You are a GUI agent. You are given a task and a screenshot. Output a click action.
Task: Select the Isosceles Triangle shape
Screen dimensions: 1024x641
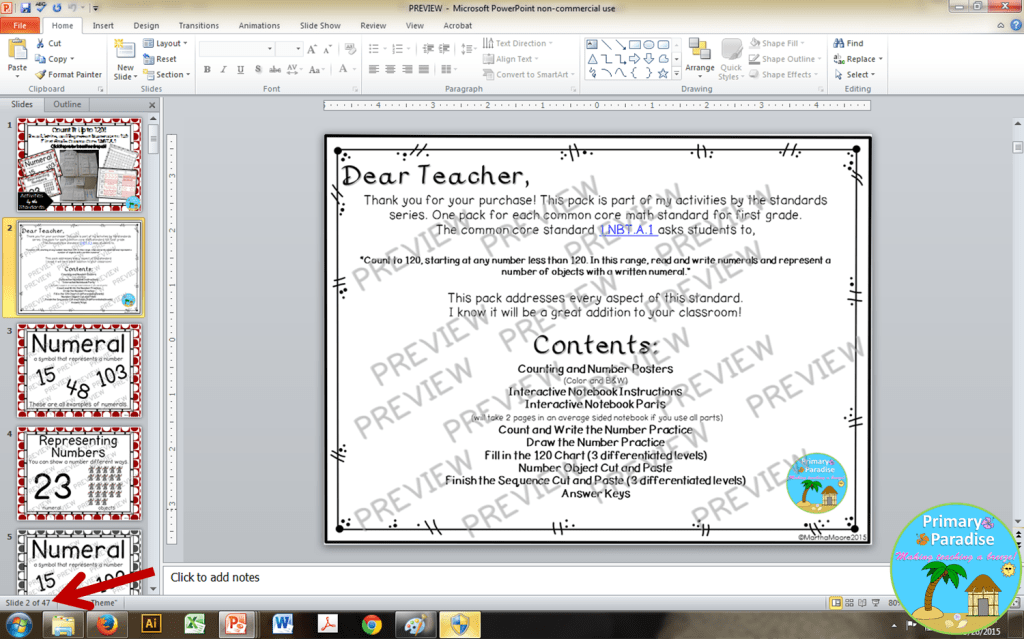[592, 59]
